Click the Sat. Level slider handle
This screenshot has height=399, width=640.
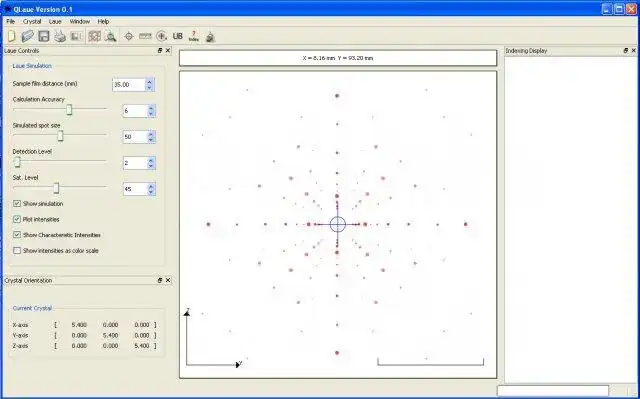click(56, 188)
